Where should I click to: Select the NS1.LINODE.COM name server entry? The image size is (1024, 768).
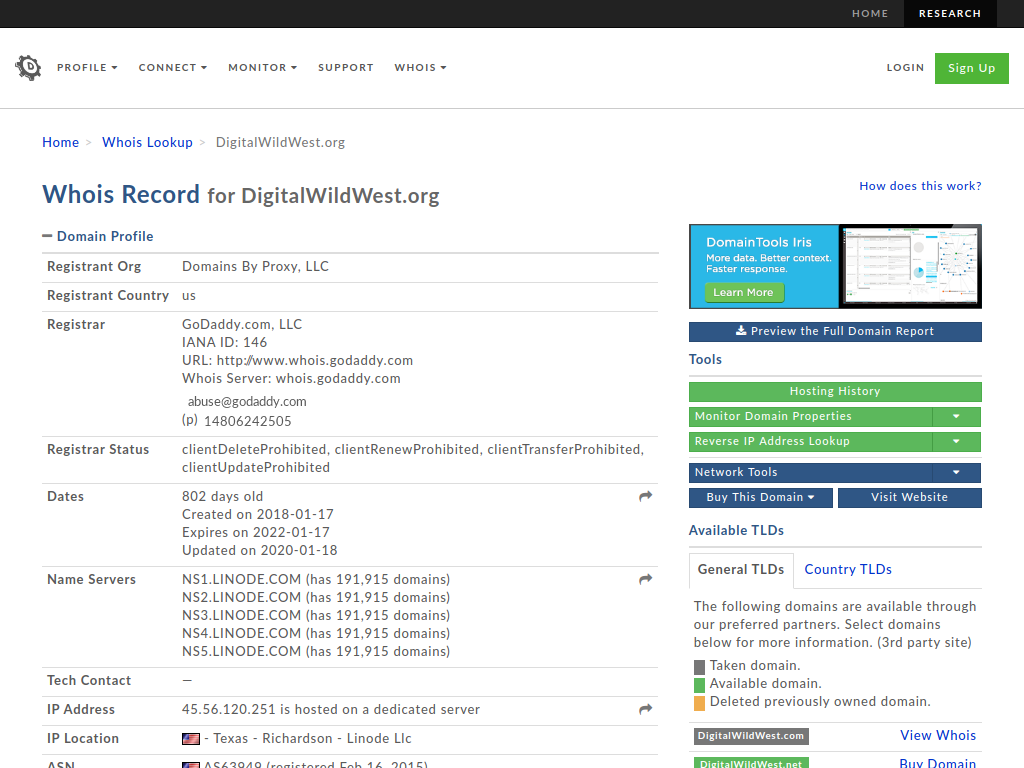[316, 579]
